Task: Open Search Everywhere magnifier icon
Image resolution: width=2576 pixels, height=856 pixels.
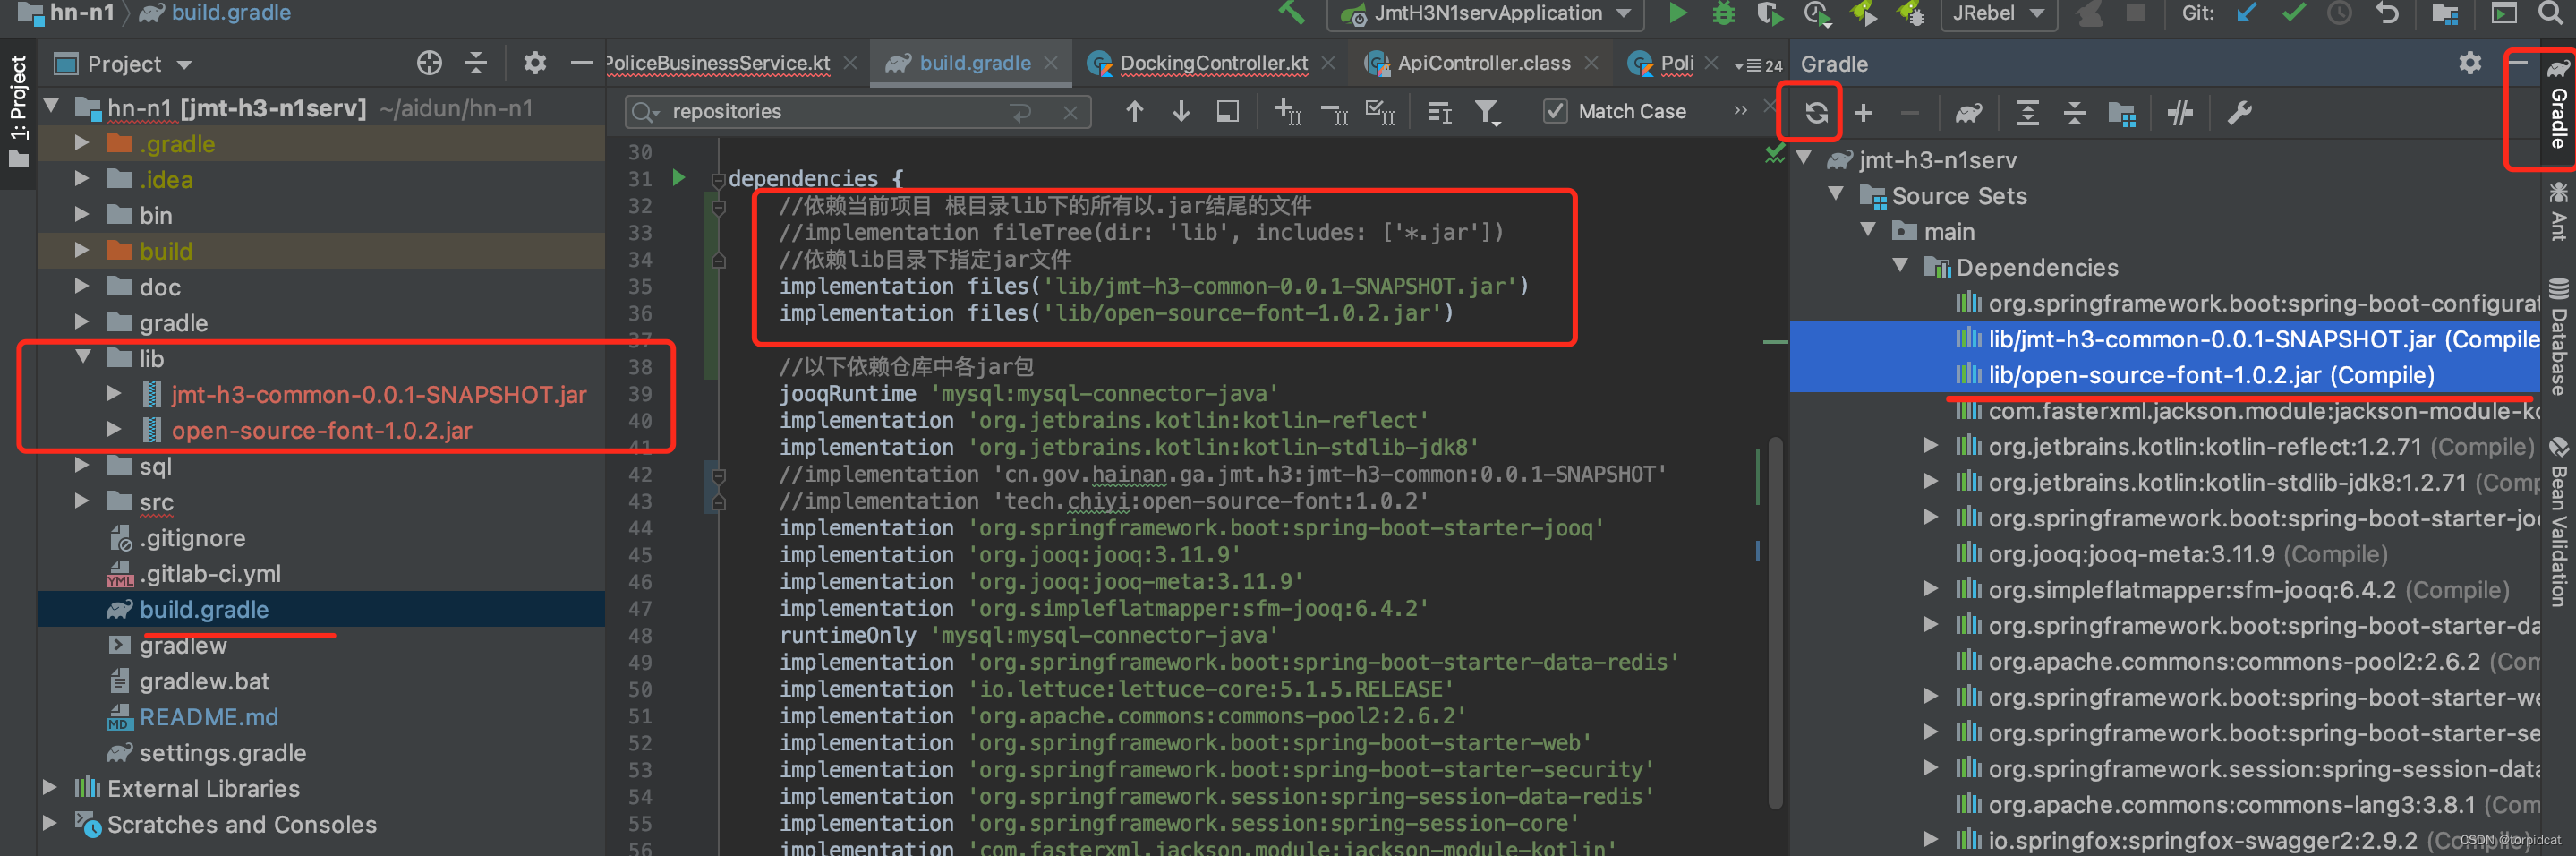Action: (x=2553, y=14)
